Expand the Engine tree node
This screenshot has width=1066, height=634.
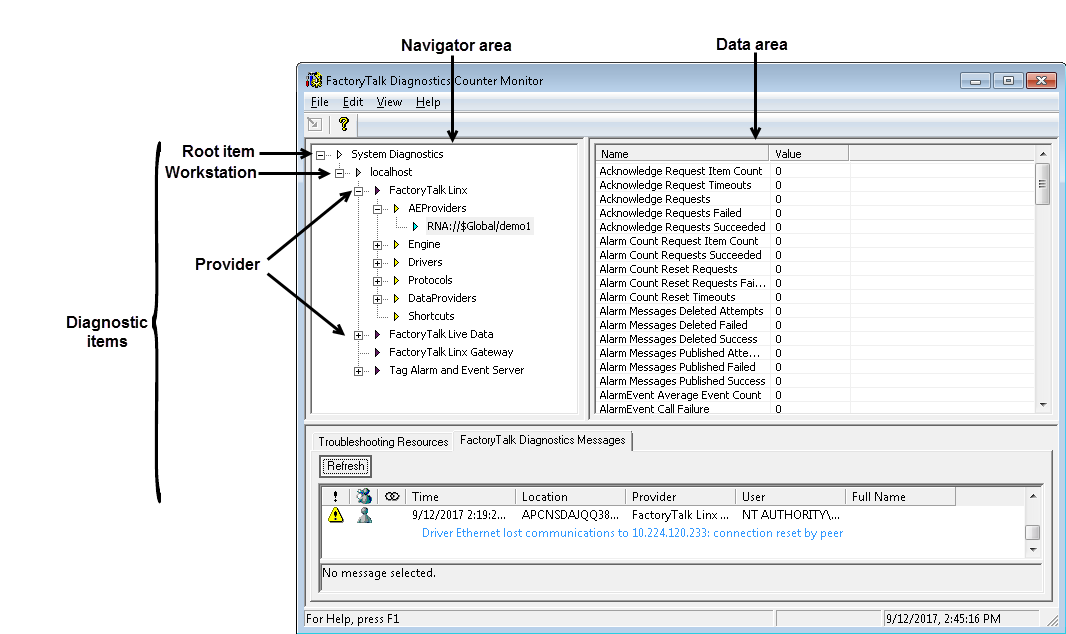coord(378,245)
